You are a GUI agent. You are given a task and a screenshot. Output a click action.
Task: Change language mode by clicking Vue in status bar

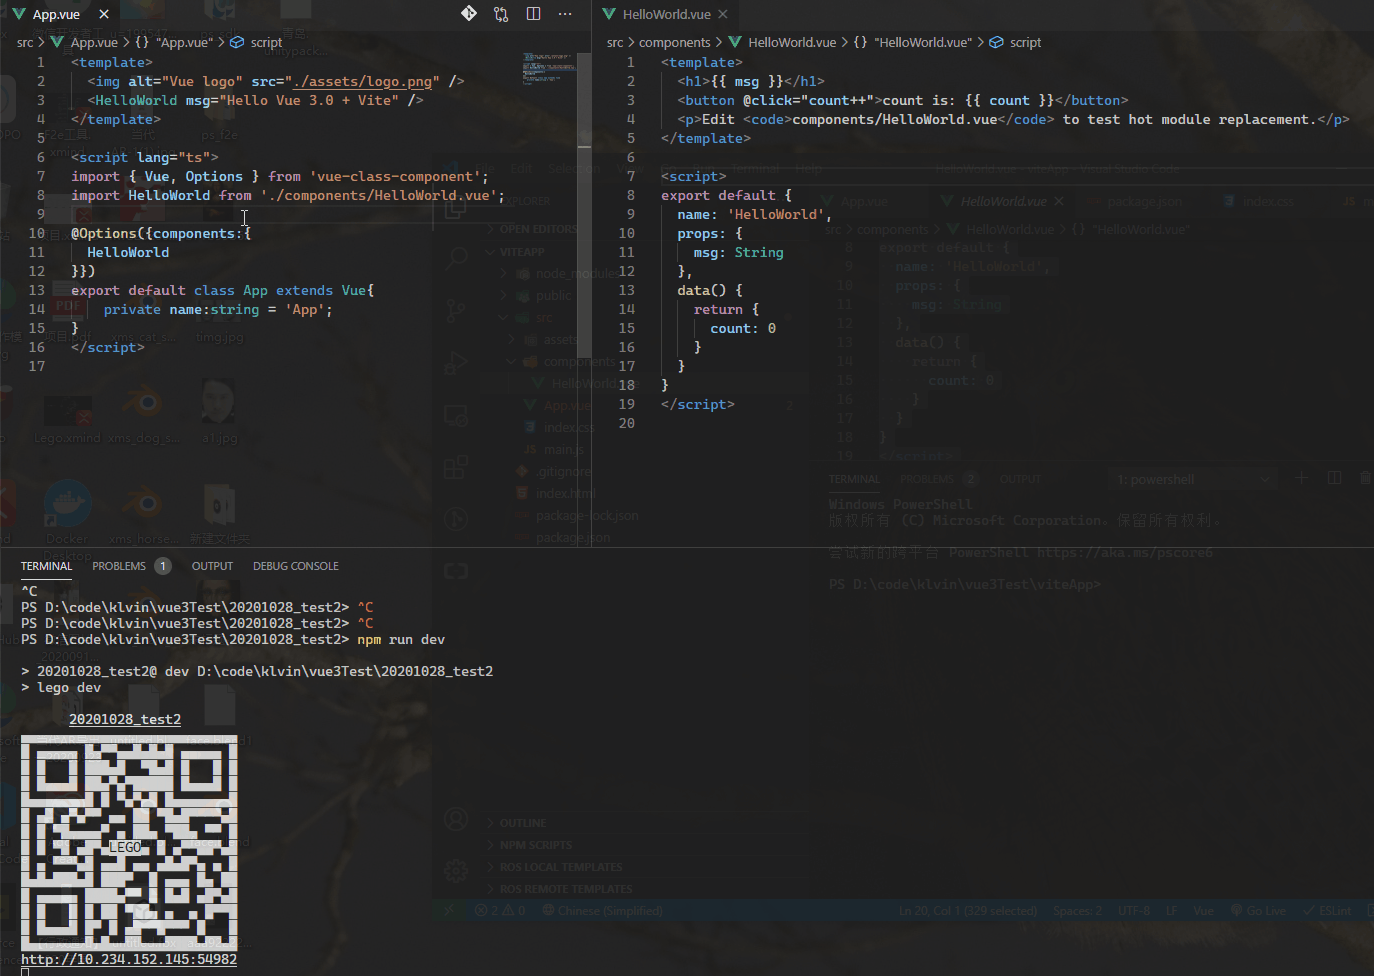[x=1203, y=910]
